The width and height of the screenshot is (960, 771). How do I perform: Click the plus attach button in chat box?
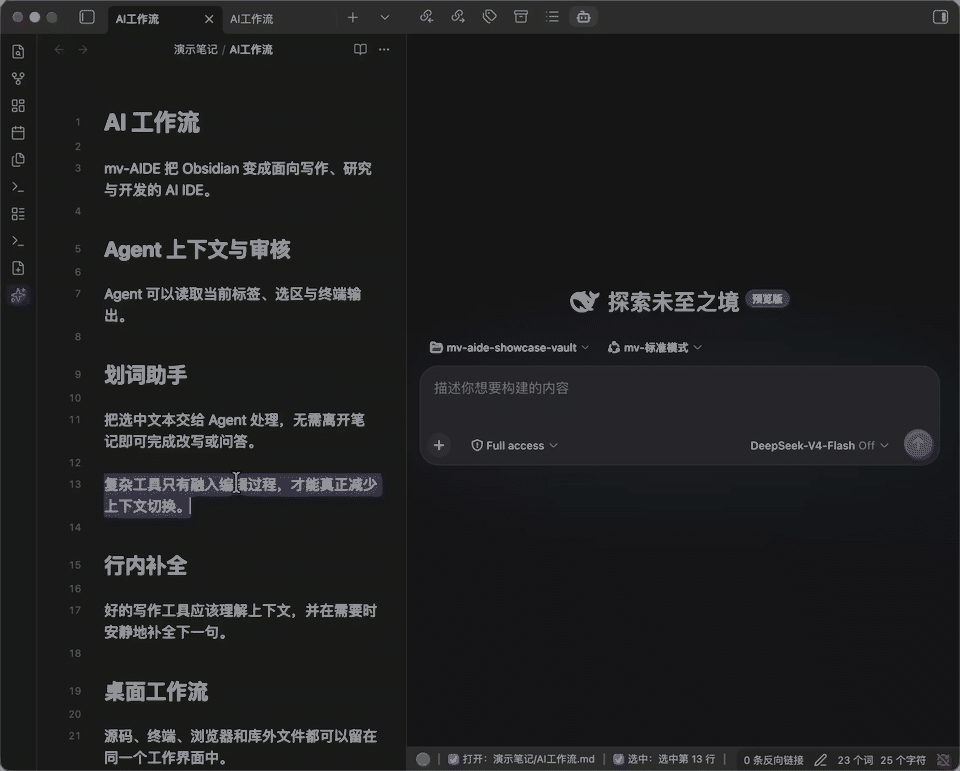coord(439,445)
